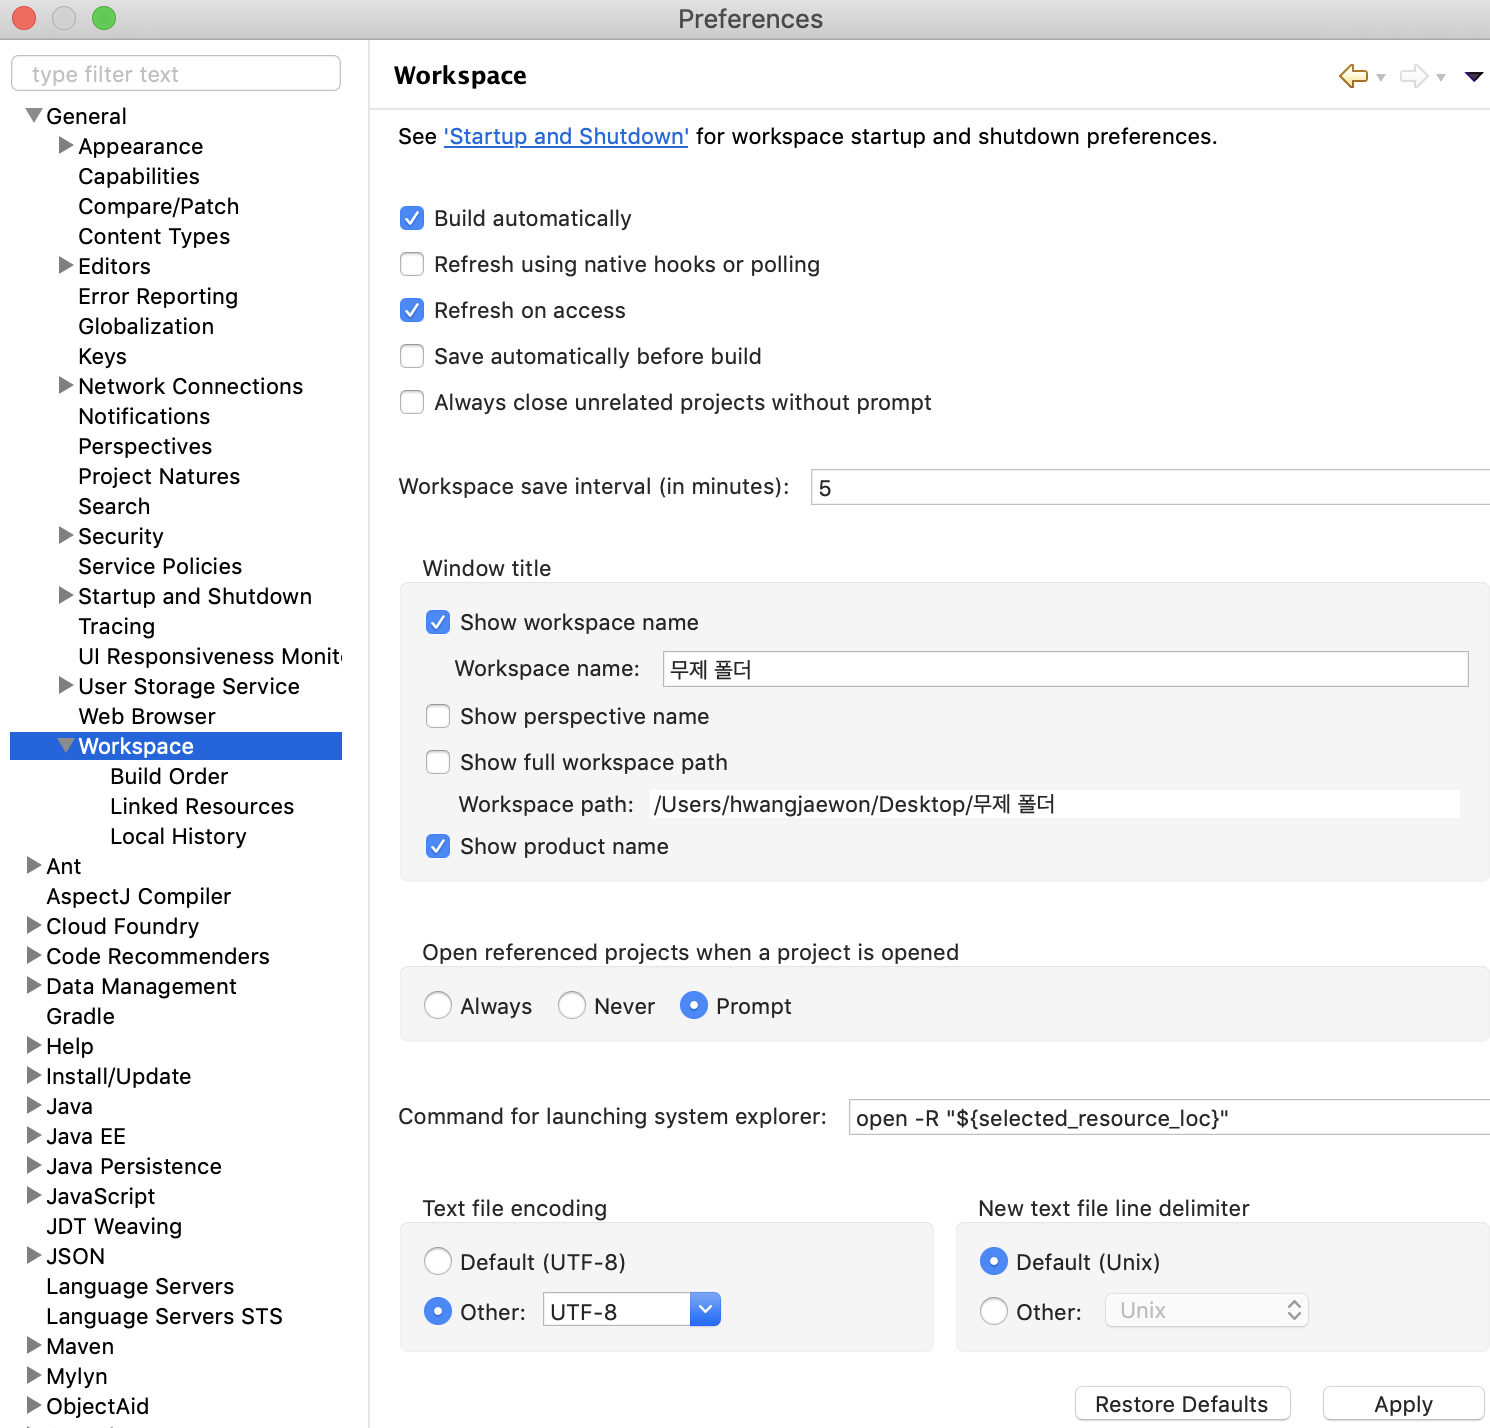Expand the Maven preferences node

point(34,1345)
